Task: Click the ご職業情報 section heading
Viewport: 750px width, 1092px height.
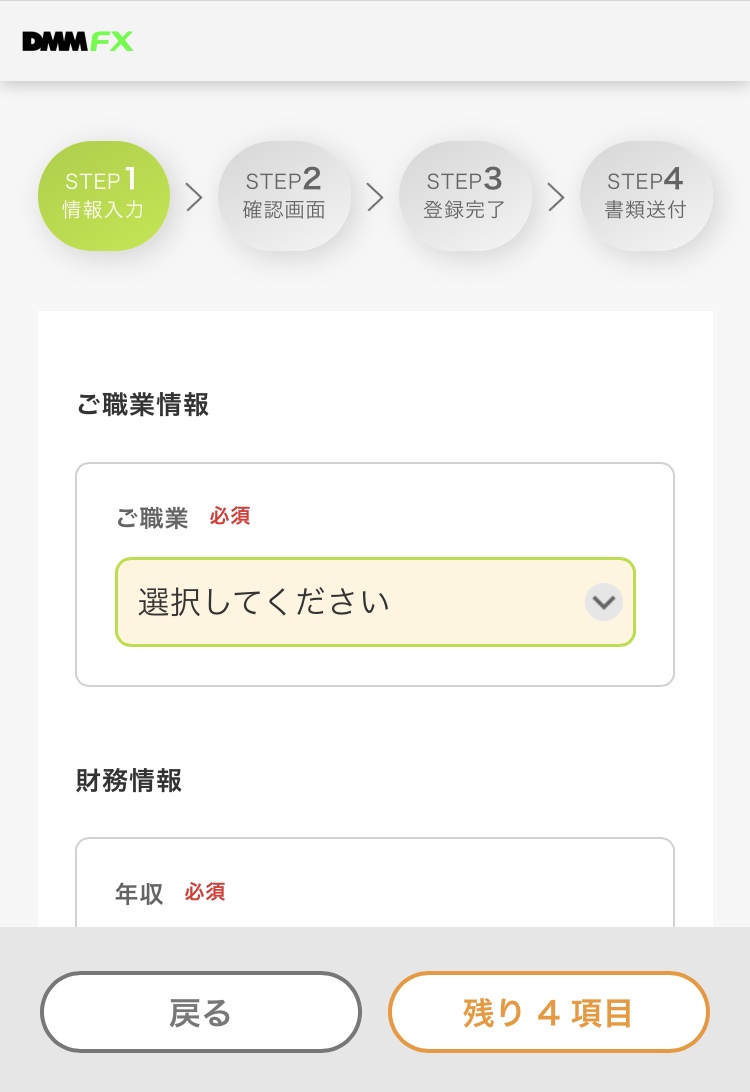Action: 142,404
